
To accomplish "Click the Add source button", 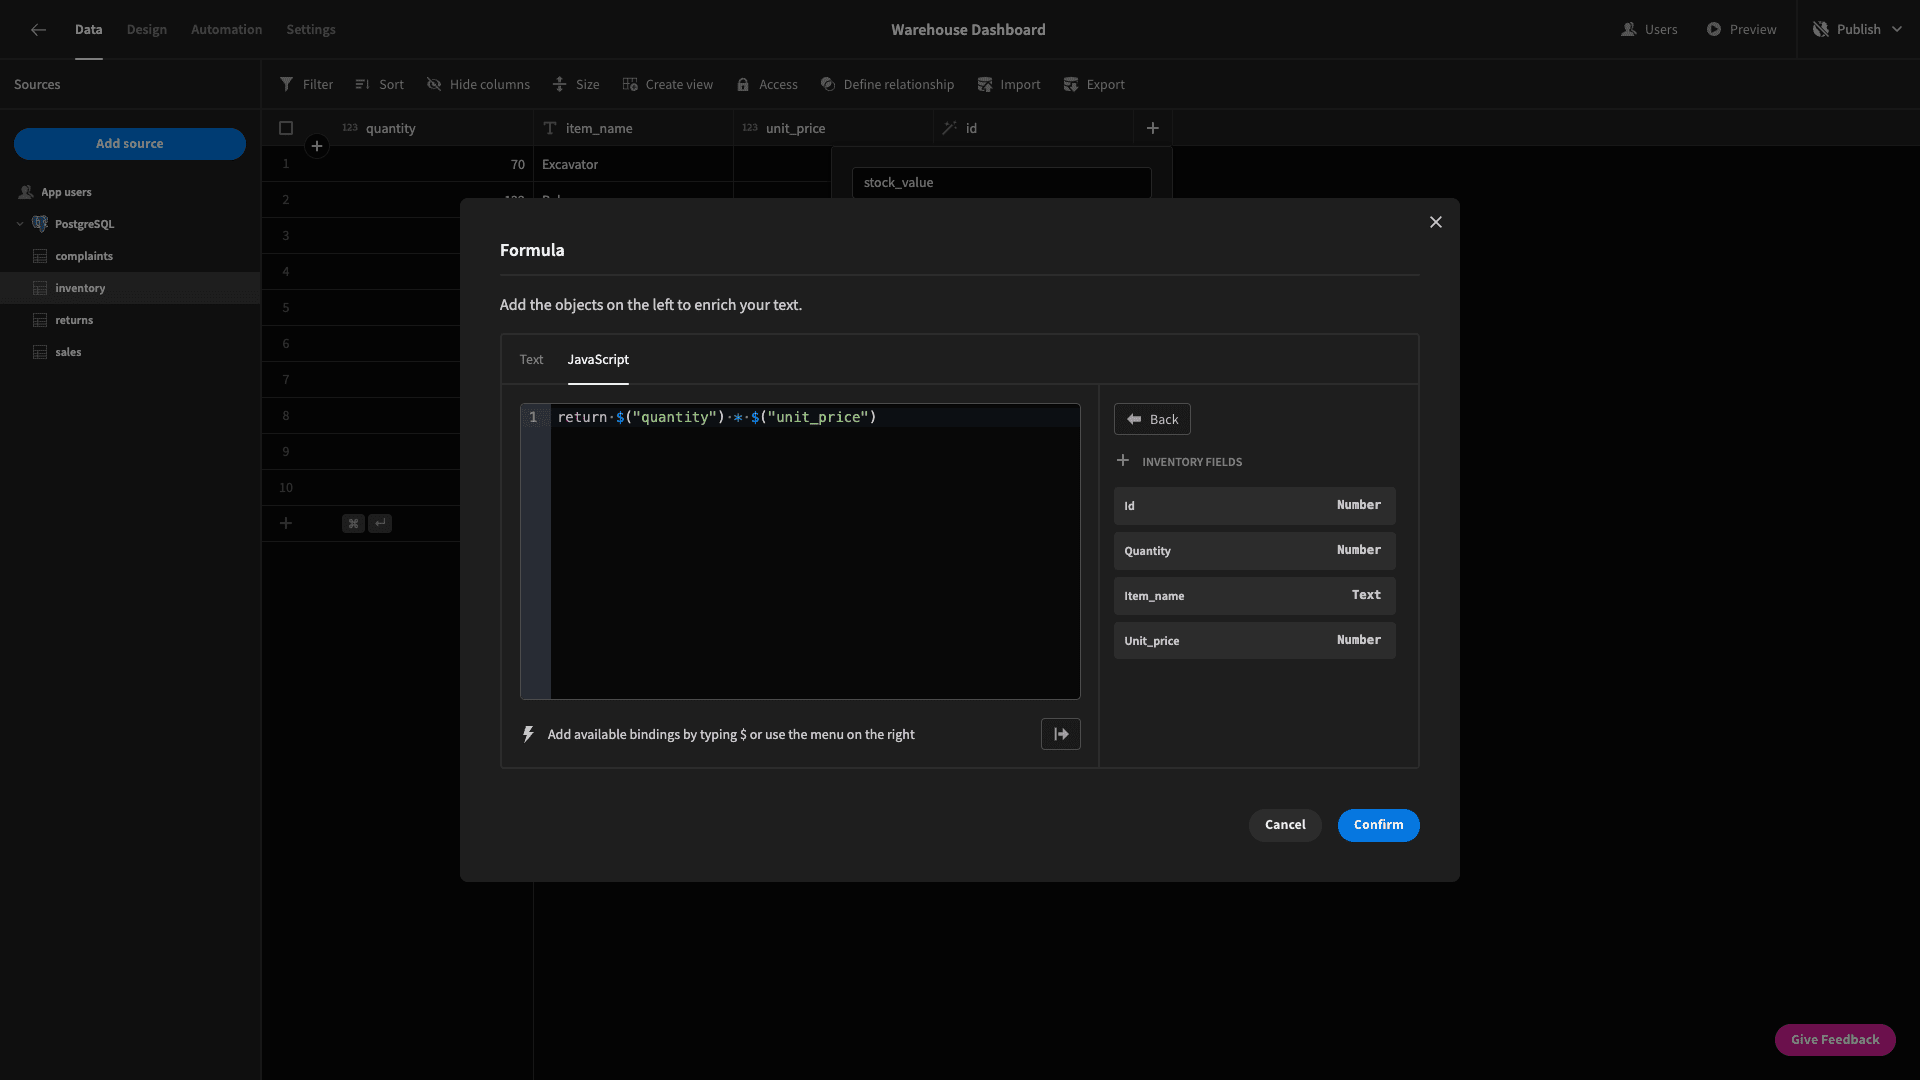I will coord(130,144).
